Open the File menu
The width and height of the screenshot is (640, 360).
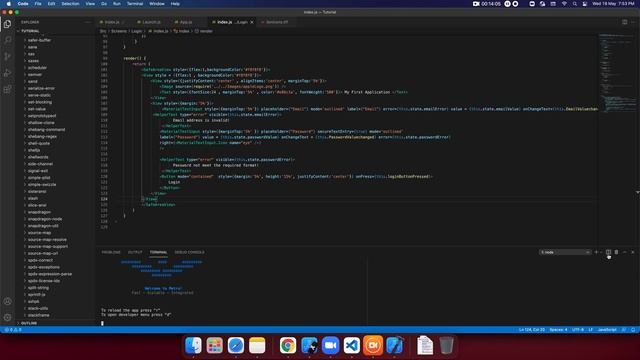(x=38, y=4)
